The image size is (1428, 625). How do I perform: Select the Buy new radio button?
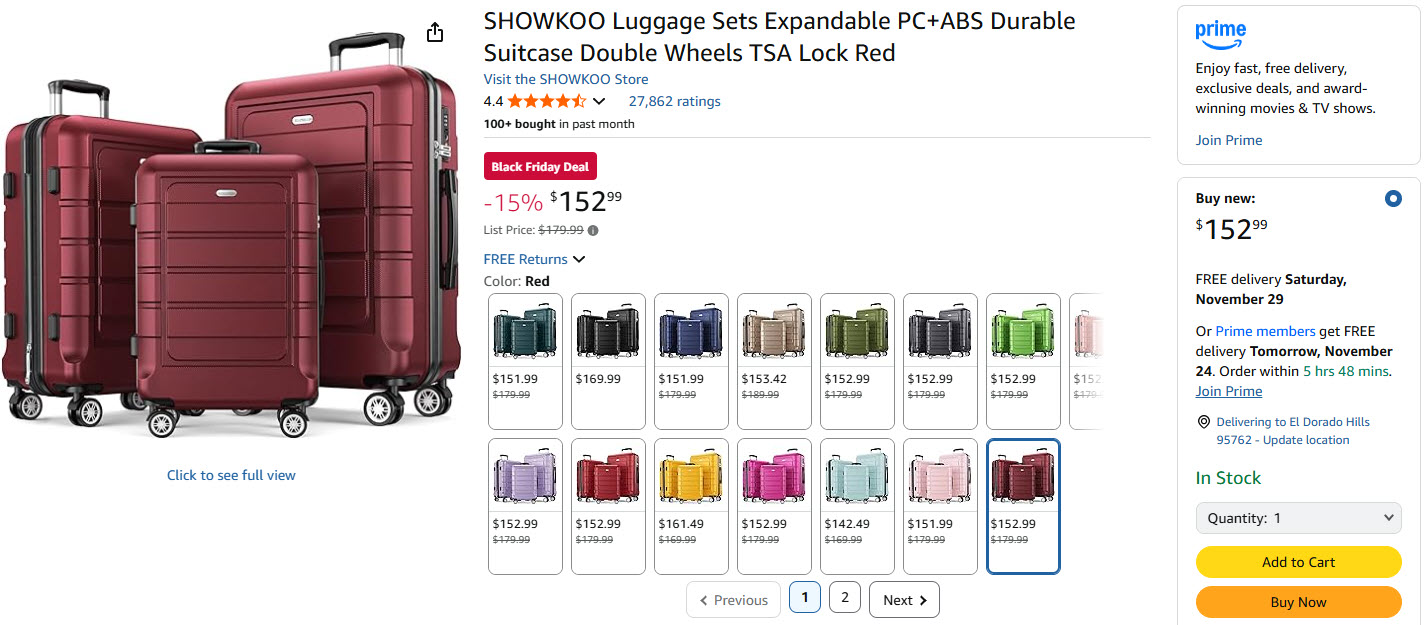click(1393, 199)
